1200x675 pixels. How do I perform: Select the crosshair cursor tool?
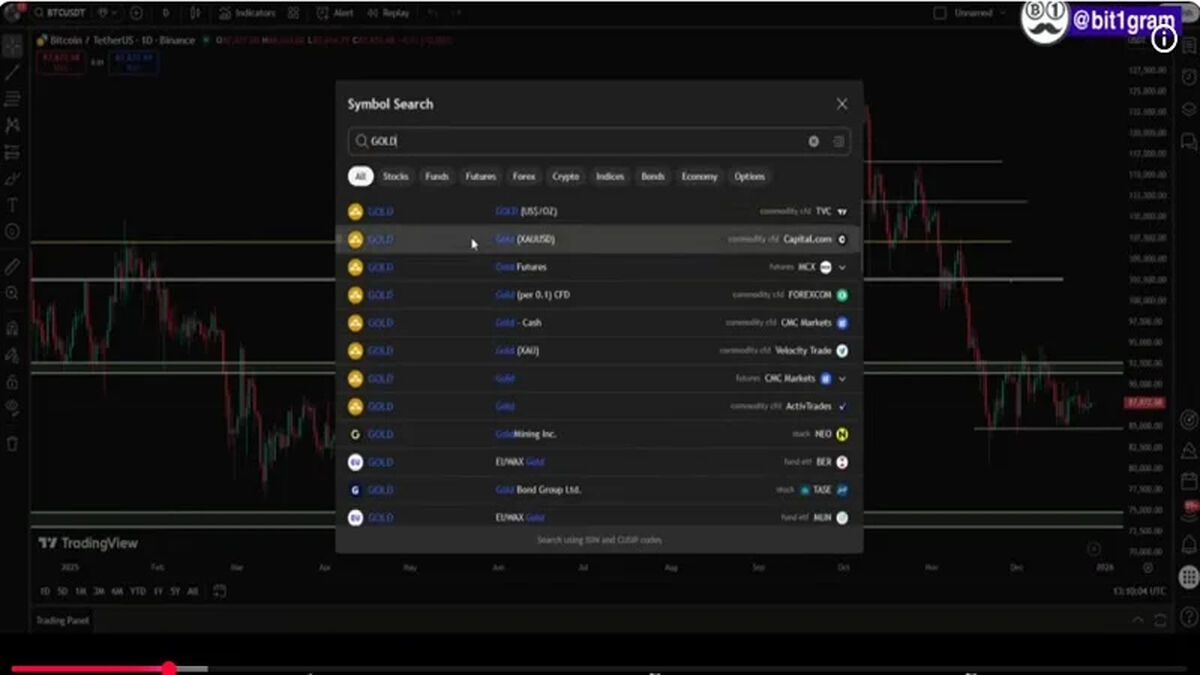point(12,46)
